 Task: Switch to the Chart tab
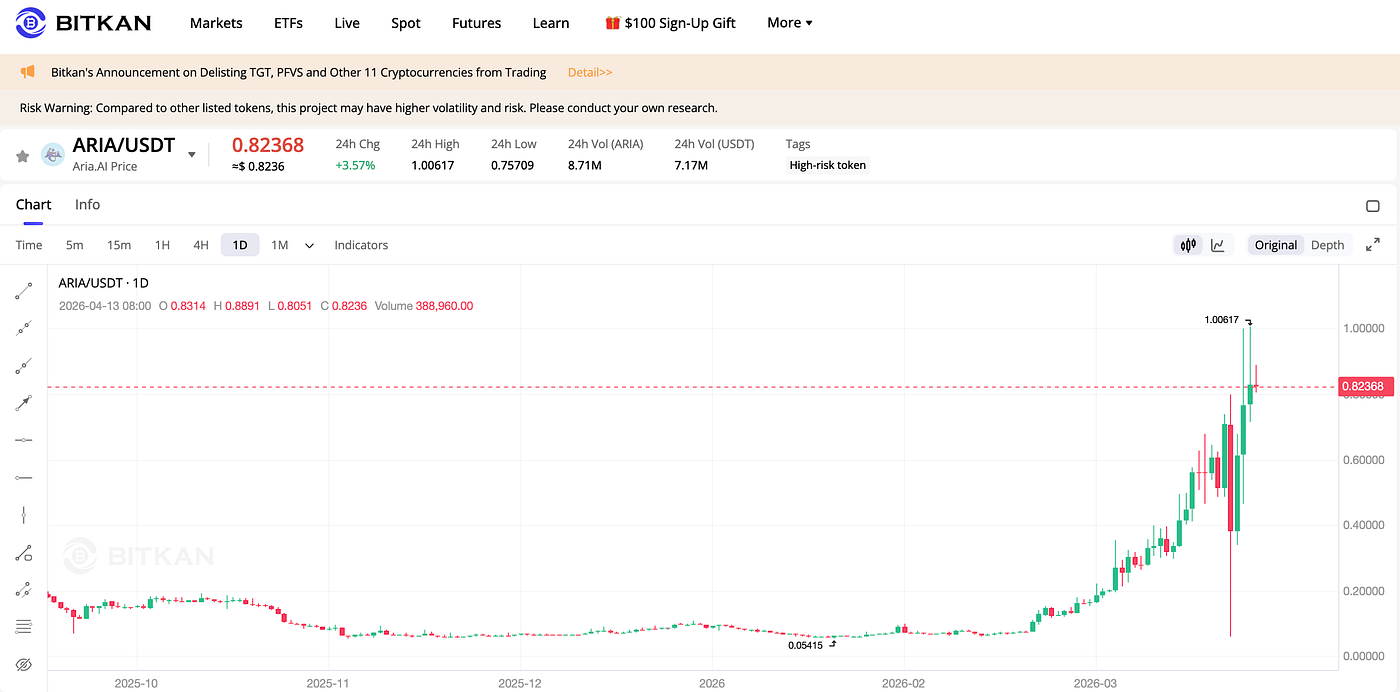tap(33, 204)
